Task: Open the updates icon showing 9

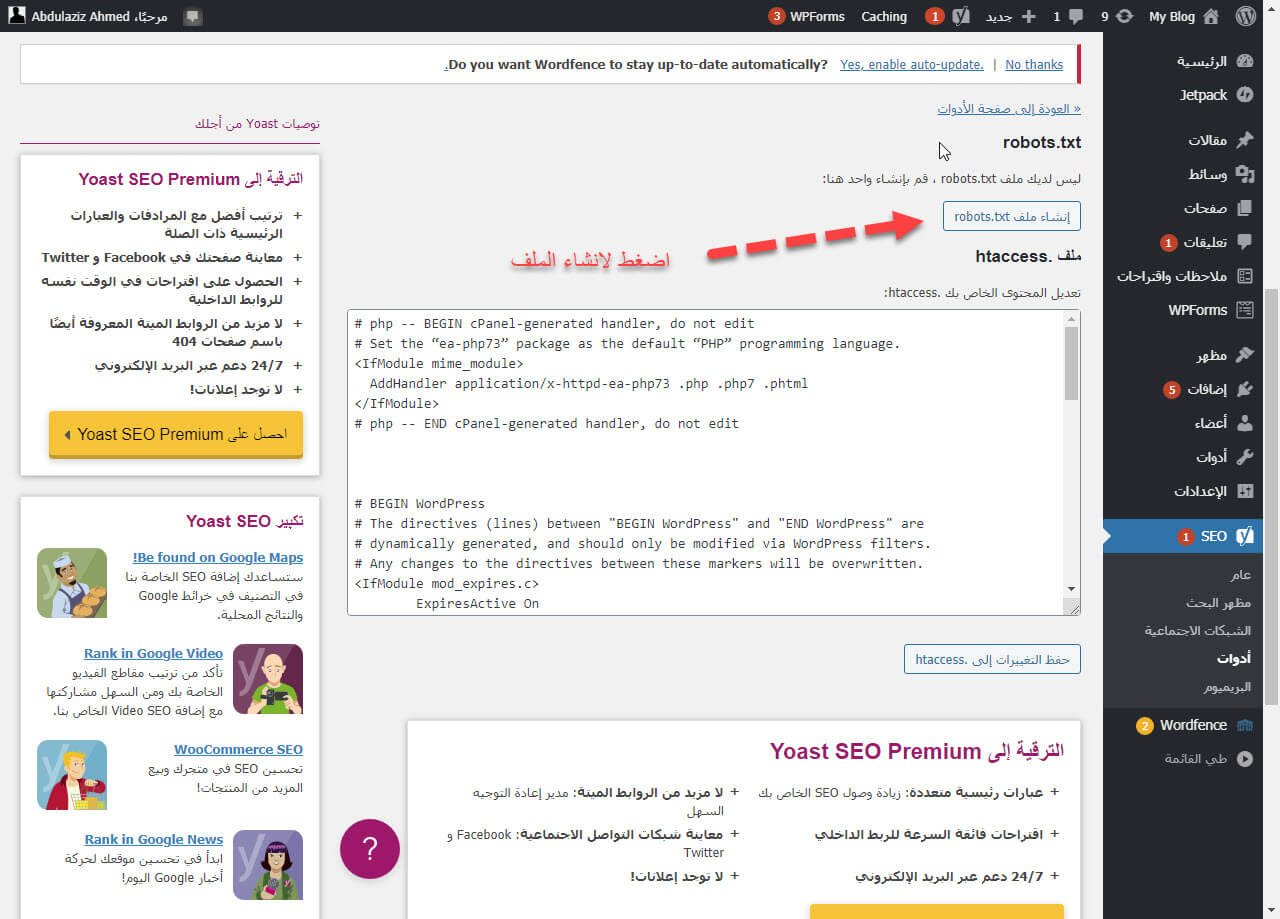Action: click(x=1125, y=16)
